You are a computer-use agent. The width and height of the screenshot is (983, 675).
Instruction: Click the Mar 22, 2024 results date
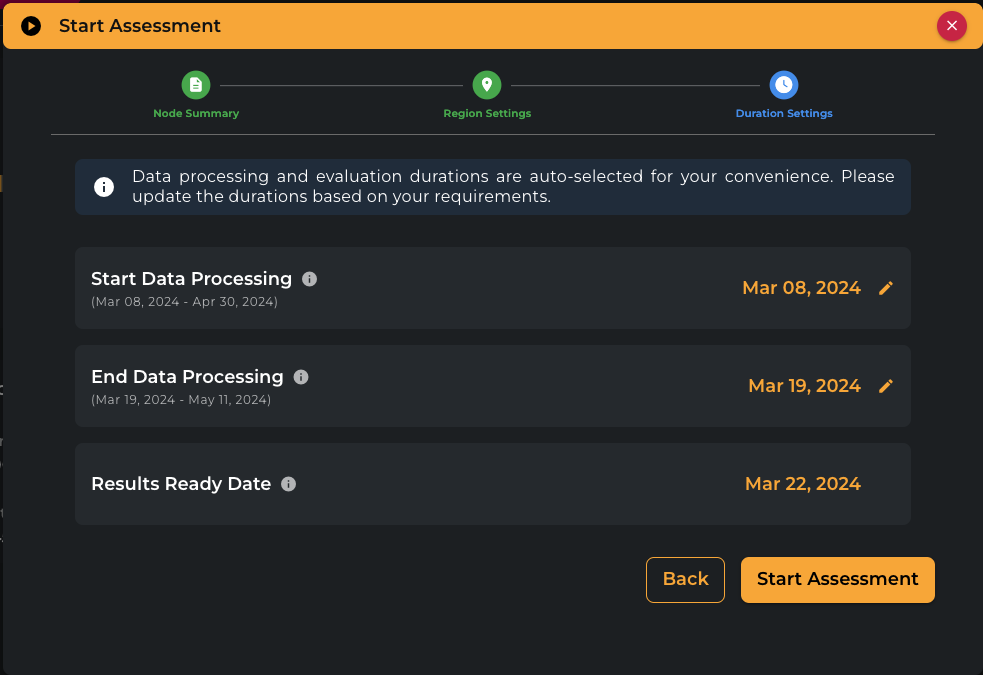click(x=802, y=484)
